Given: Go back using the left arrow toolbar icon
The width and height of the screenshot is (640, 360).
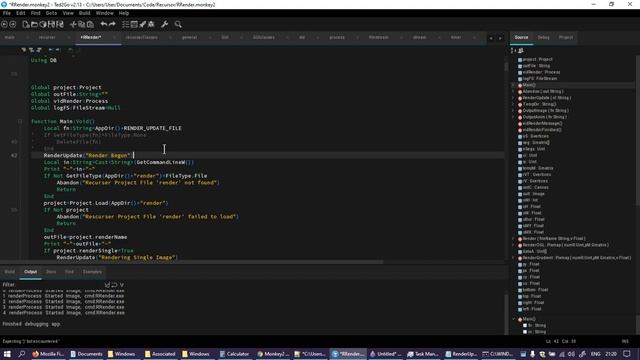Looking at the screenshot, I should [x=4, y=24].
